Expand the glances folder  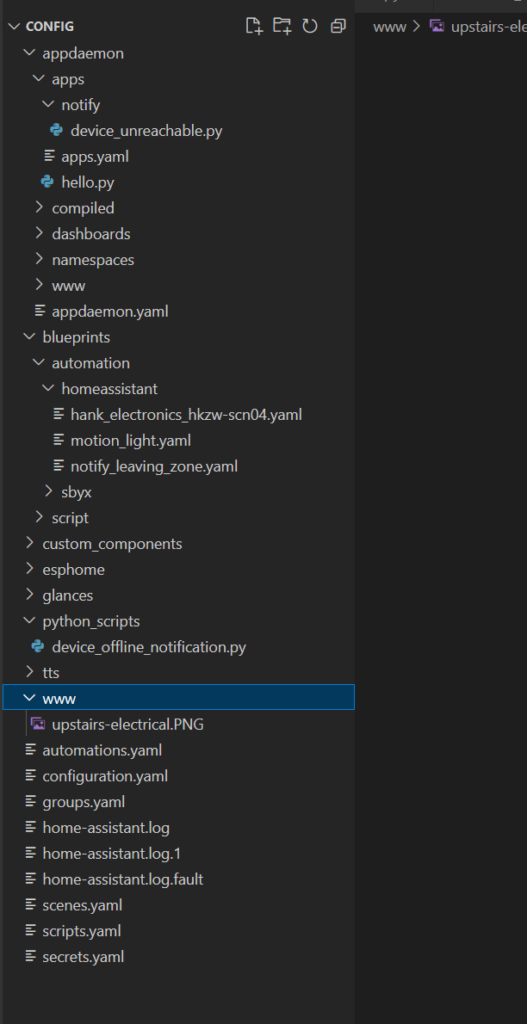pos(29,596)
